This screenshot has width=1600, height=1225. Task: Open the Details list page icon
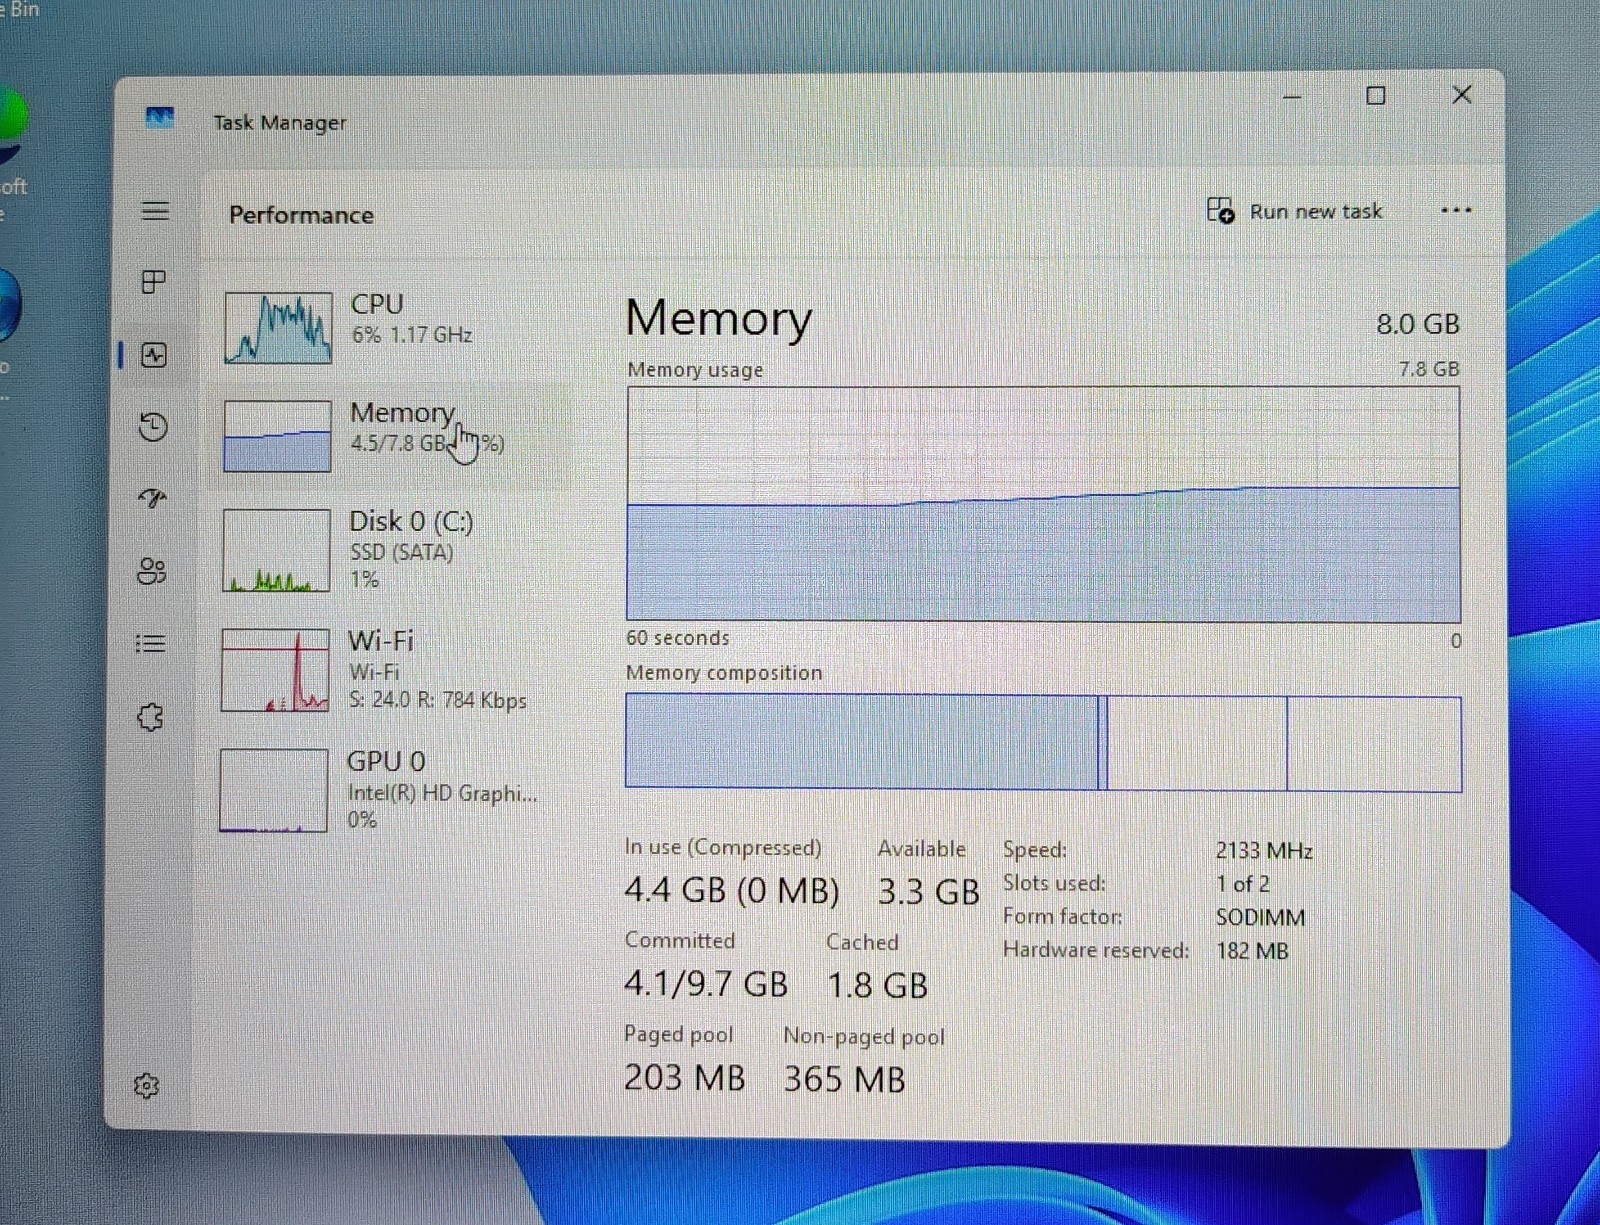pyautogui.click(x=150, y=643)
